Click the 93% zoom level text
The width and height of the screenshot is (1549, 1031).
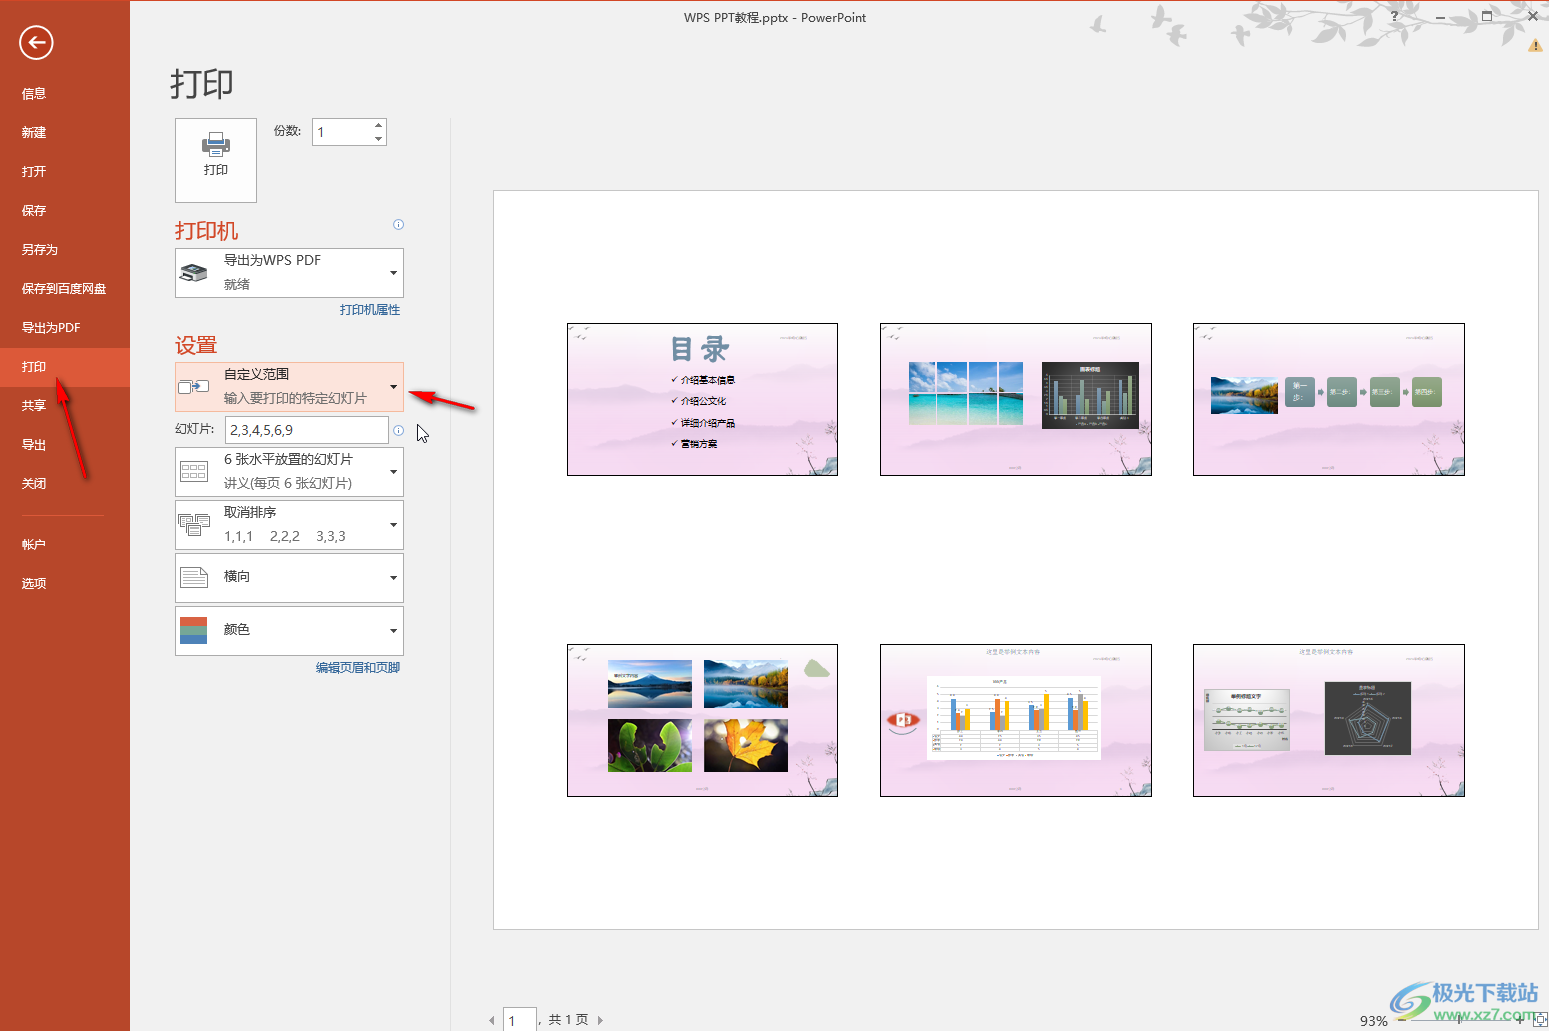click(1373, 1020)
